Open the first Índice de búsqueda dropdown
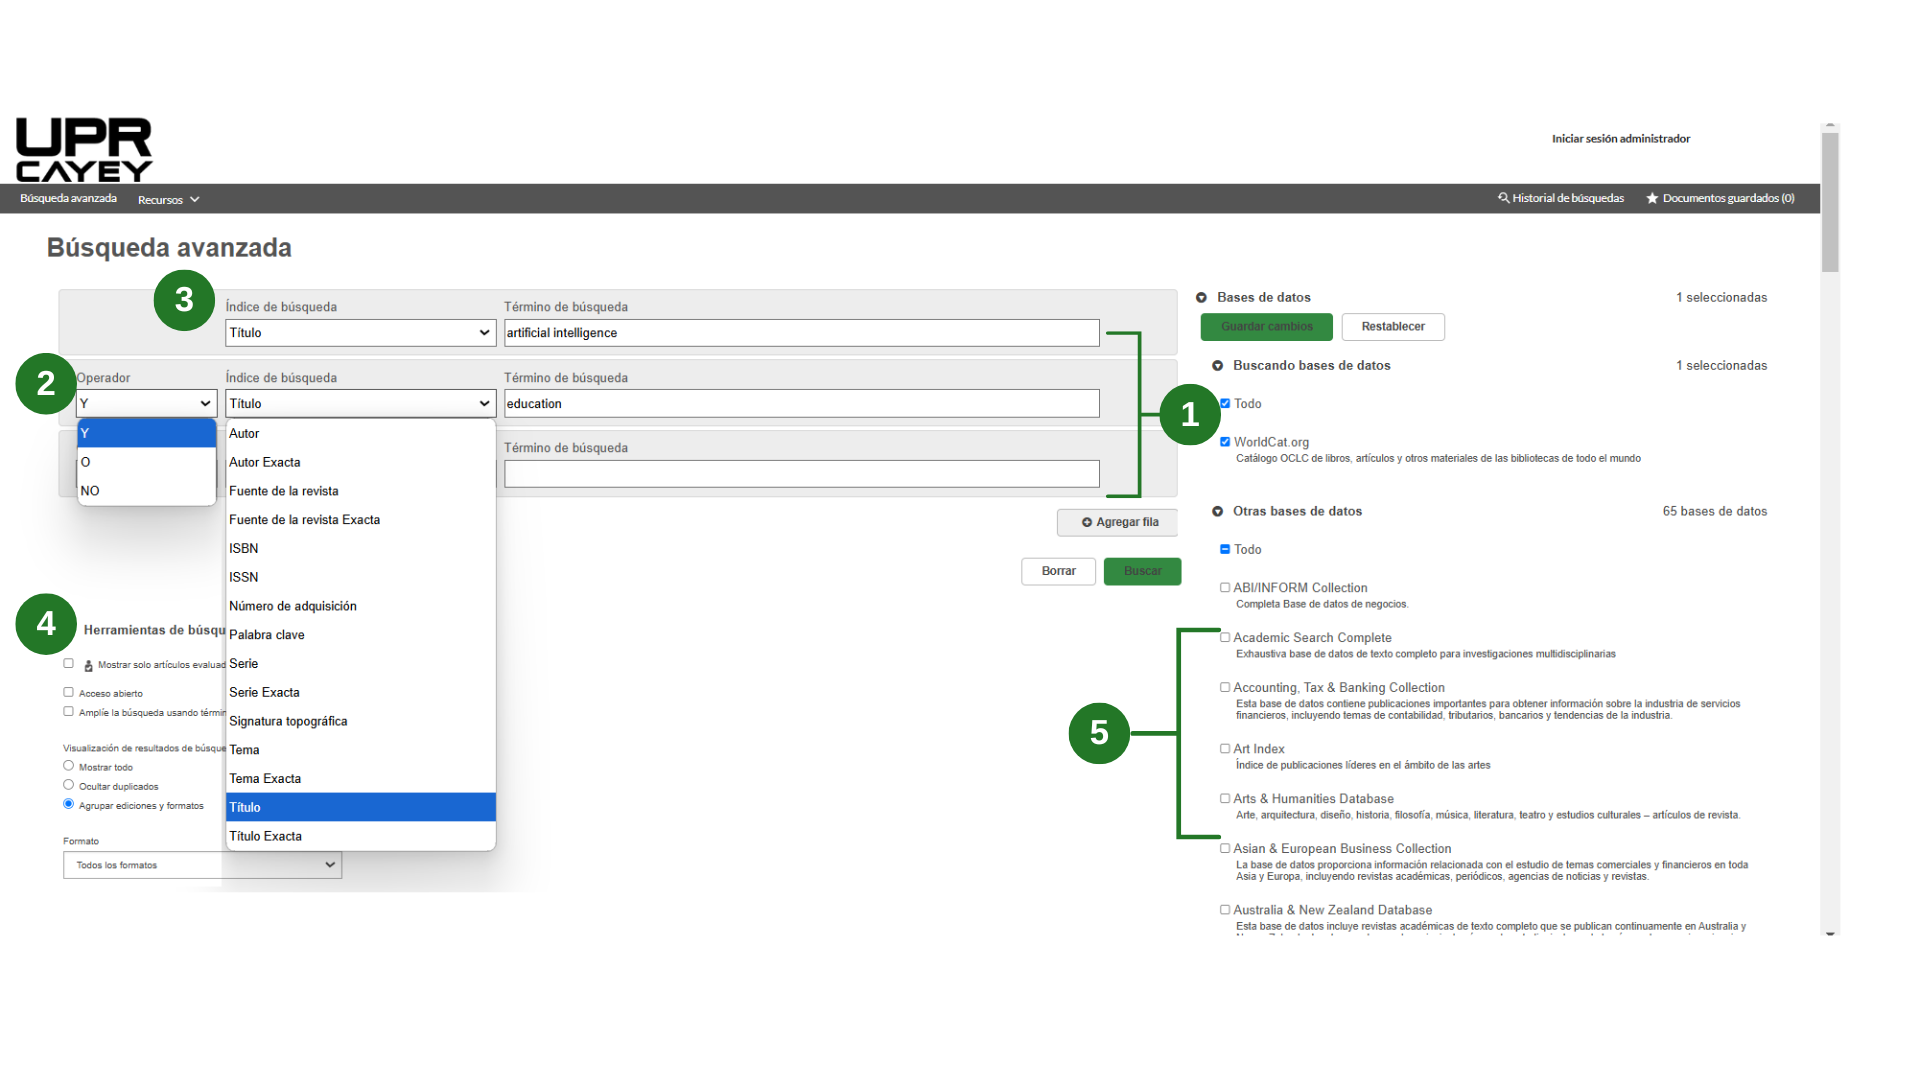The image size is (1920, 1080). pyautogui.click(x=360, y=333)
